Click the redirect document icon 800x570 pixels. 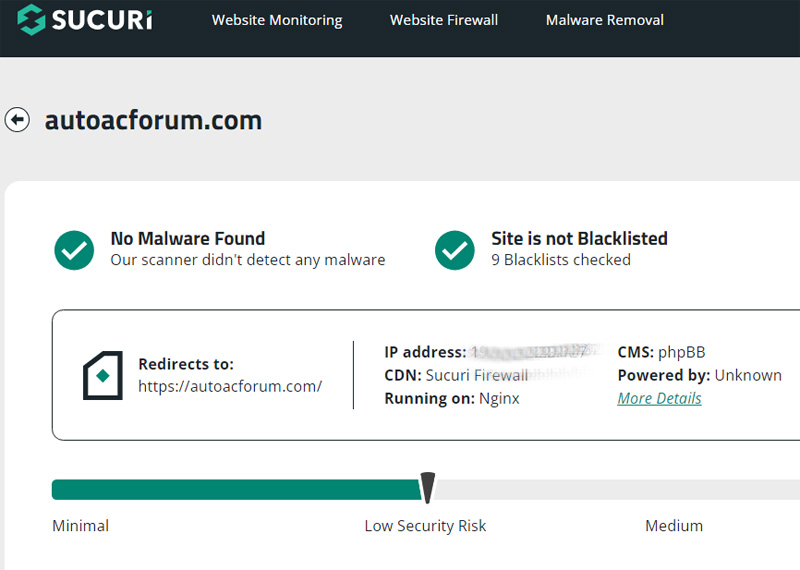tap(103, 375)
